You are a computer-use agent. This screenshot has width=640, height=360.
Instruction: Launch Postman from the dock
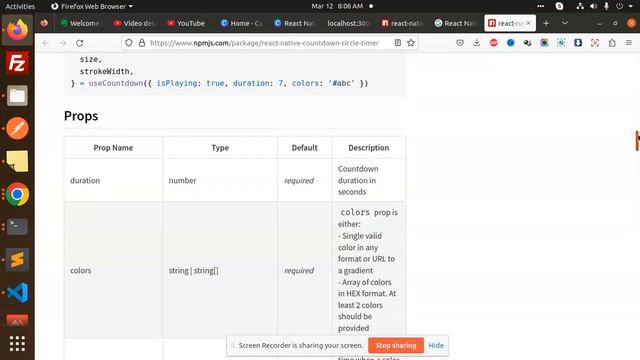(x=17, y=129)
